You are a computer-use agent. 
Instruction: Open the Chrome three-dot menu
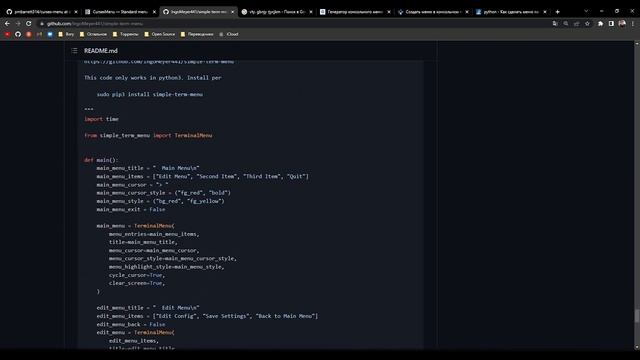[x=633, y=24]
